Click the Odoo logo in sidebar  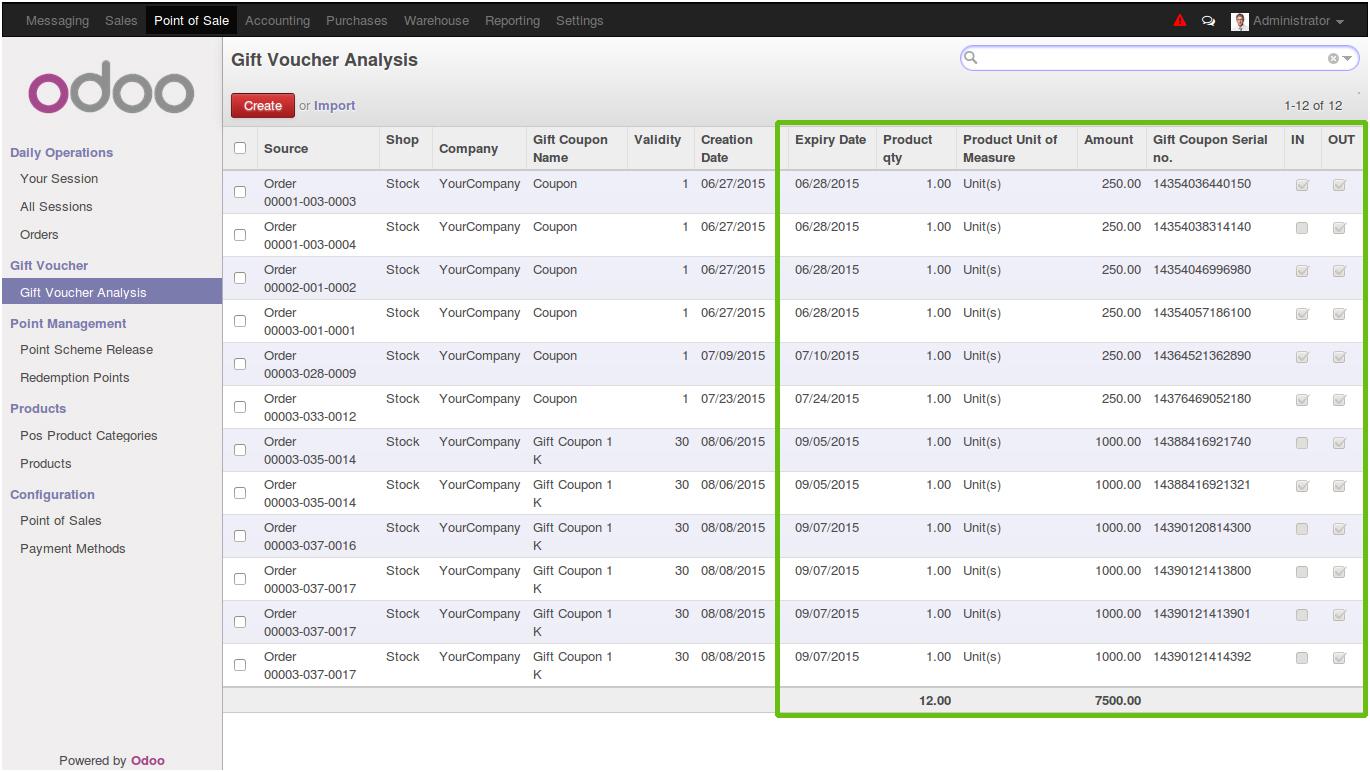pos(111,92)
